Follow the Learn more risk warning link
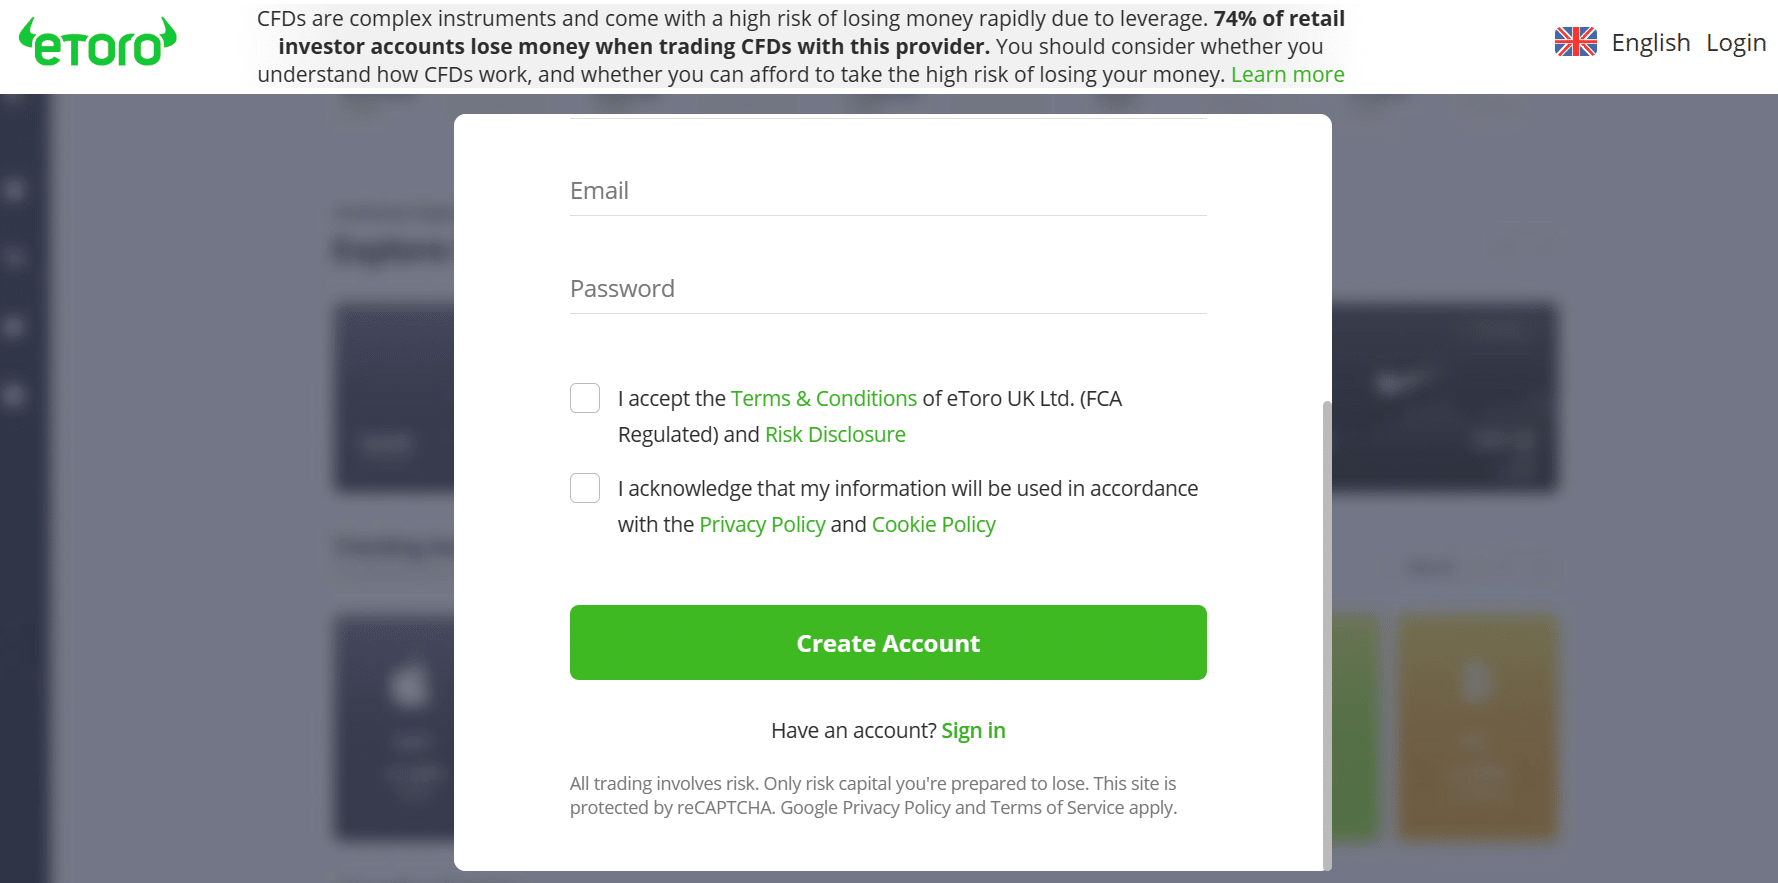The image size is (1778, 883). coord(1287,75)
